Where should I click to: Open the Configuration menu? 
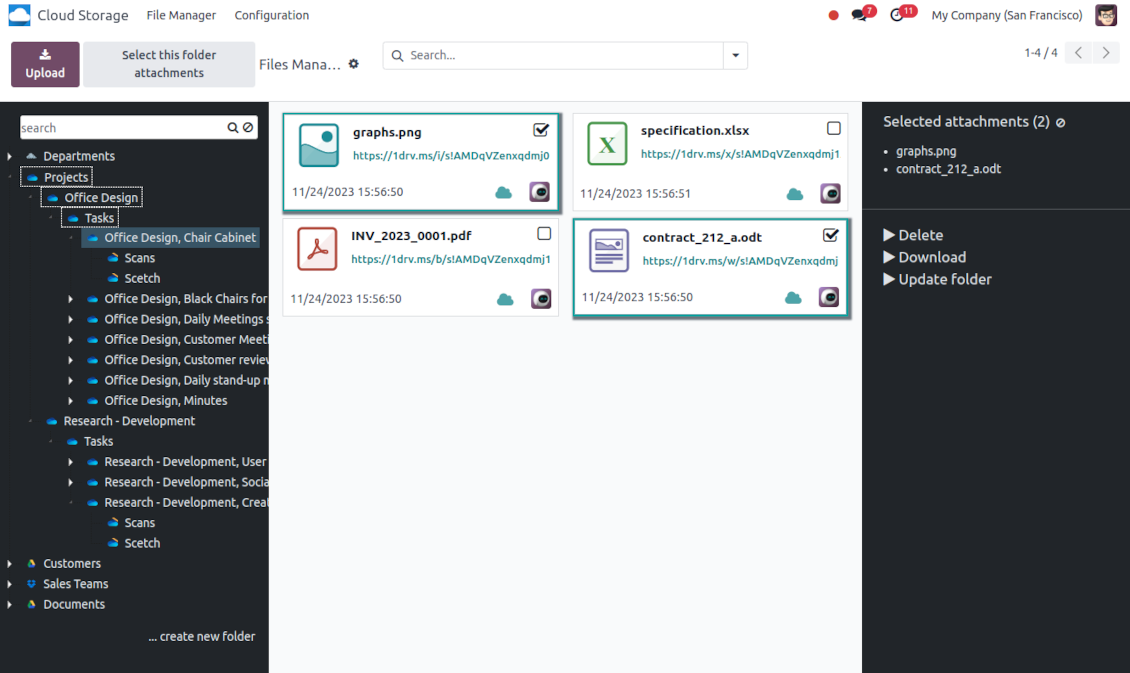pyautogui.click(x=272, y=15)
